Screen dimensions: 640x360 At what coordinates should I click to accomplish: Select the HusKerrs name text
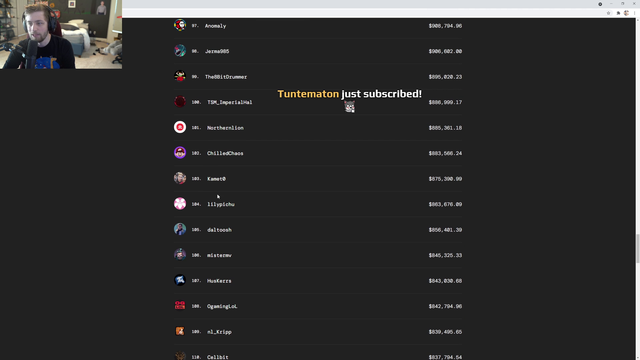click(219, 281)
